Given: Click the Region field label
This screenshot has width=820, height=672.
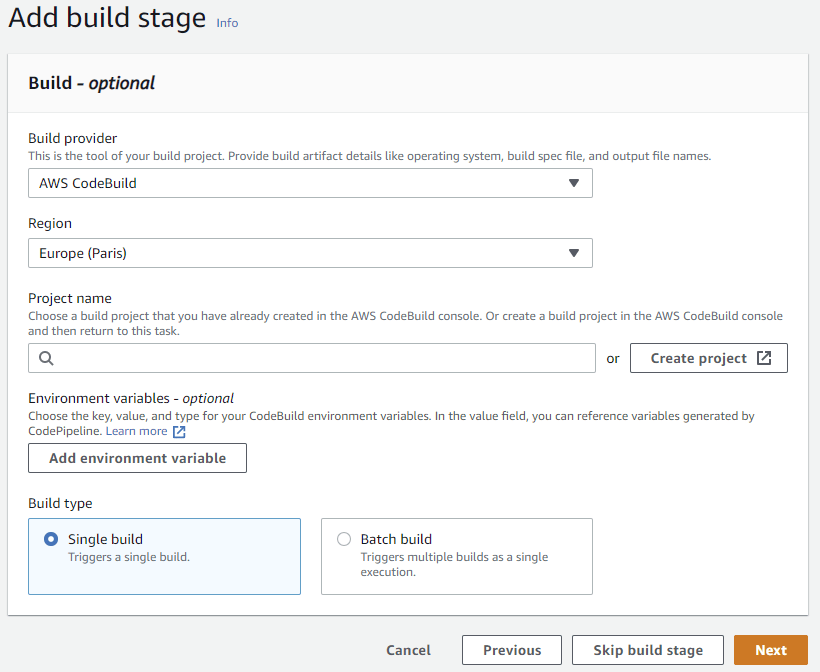Looking at the screenshot, I should (50, 223).
